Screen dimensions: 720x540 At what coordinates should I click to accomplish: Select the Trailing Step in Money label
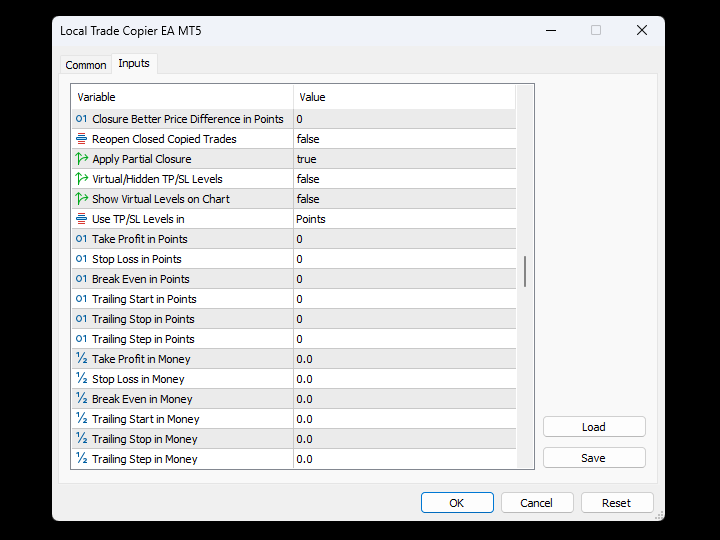coord(145,459)
